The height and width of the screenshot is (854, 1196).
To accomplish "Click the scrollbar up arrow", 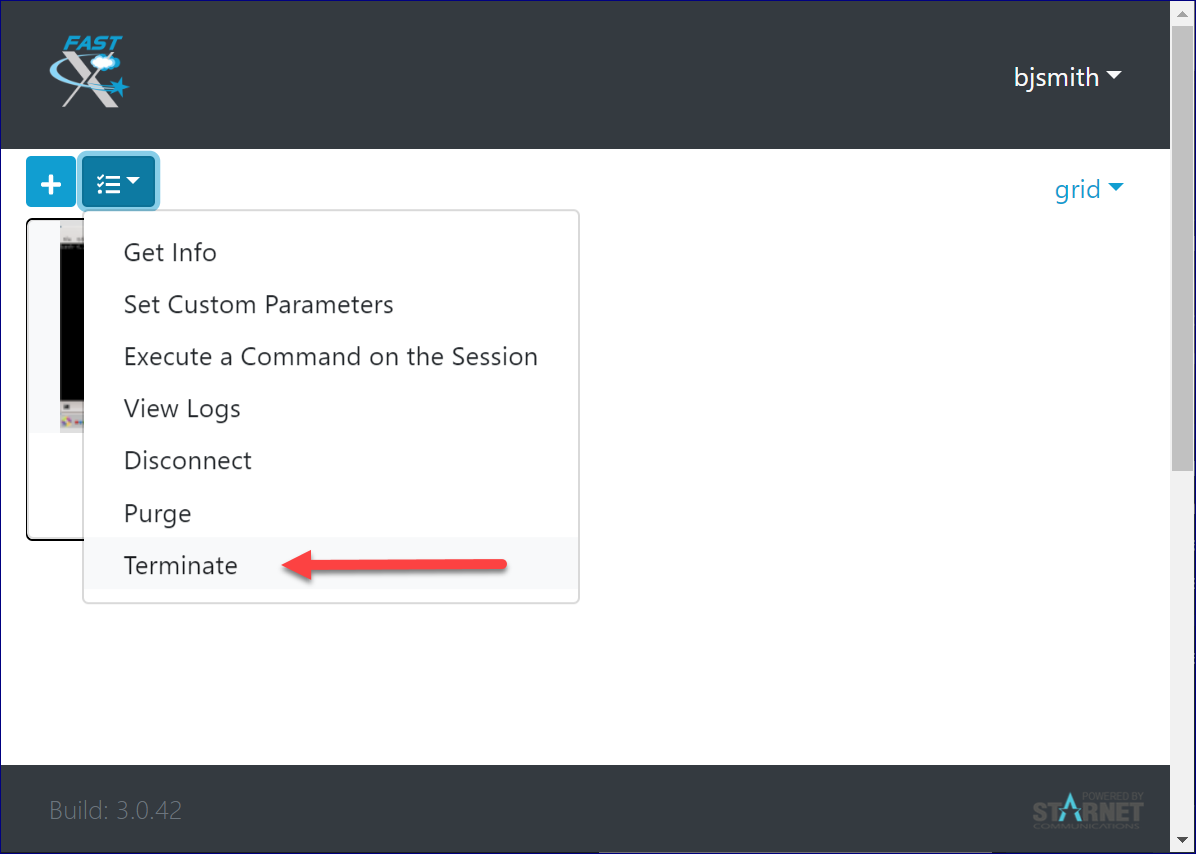I will coord(1182,12).
